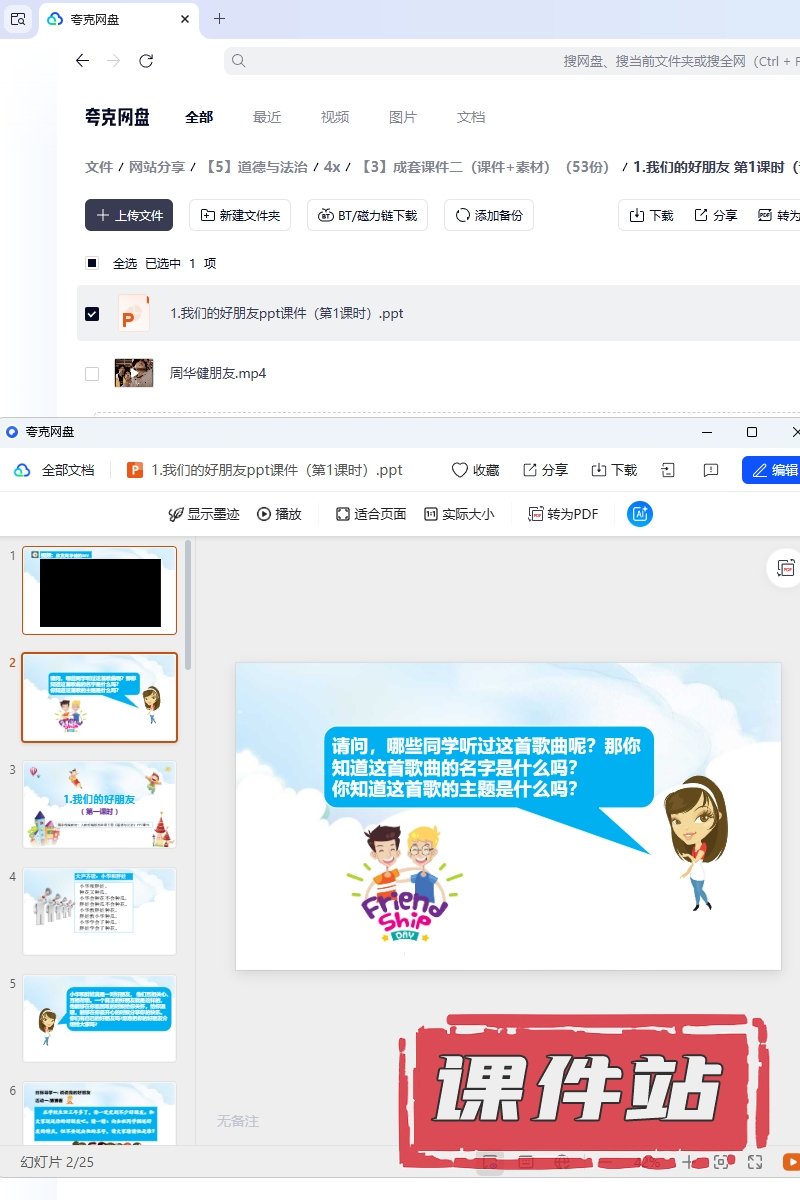
Task: Navigate to 【5】道德与法治 breadcrumb folder
Action: click(x=257, y=167)
